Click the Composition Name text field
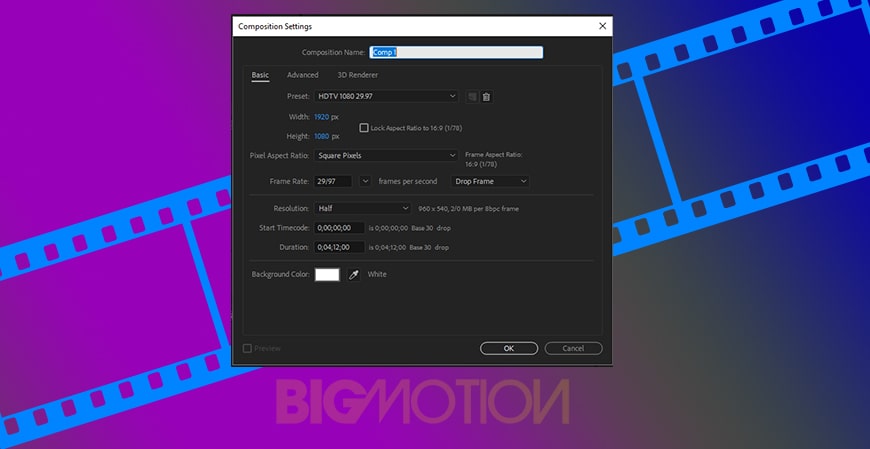 tap(456, 52)
